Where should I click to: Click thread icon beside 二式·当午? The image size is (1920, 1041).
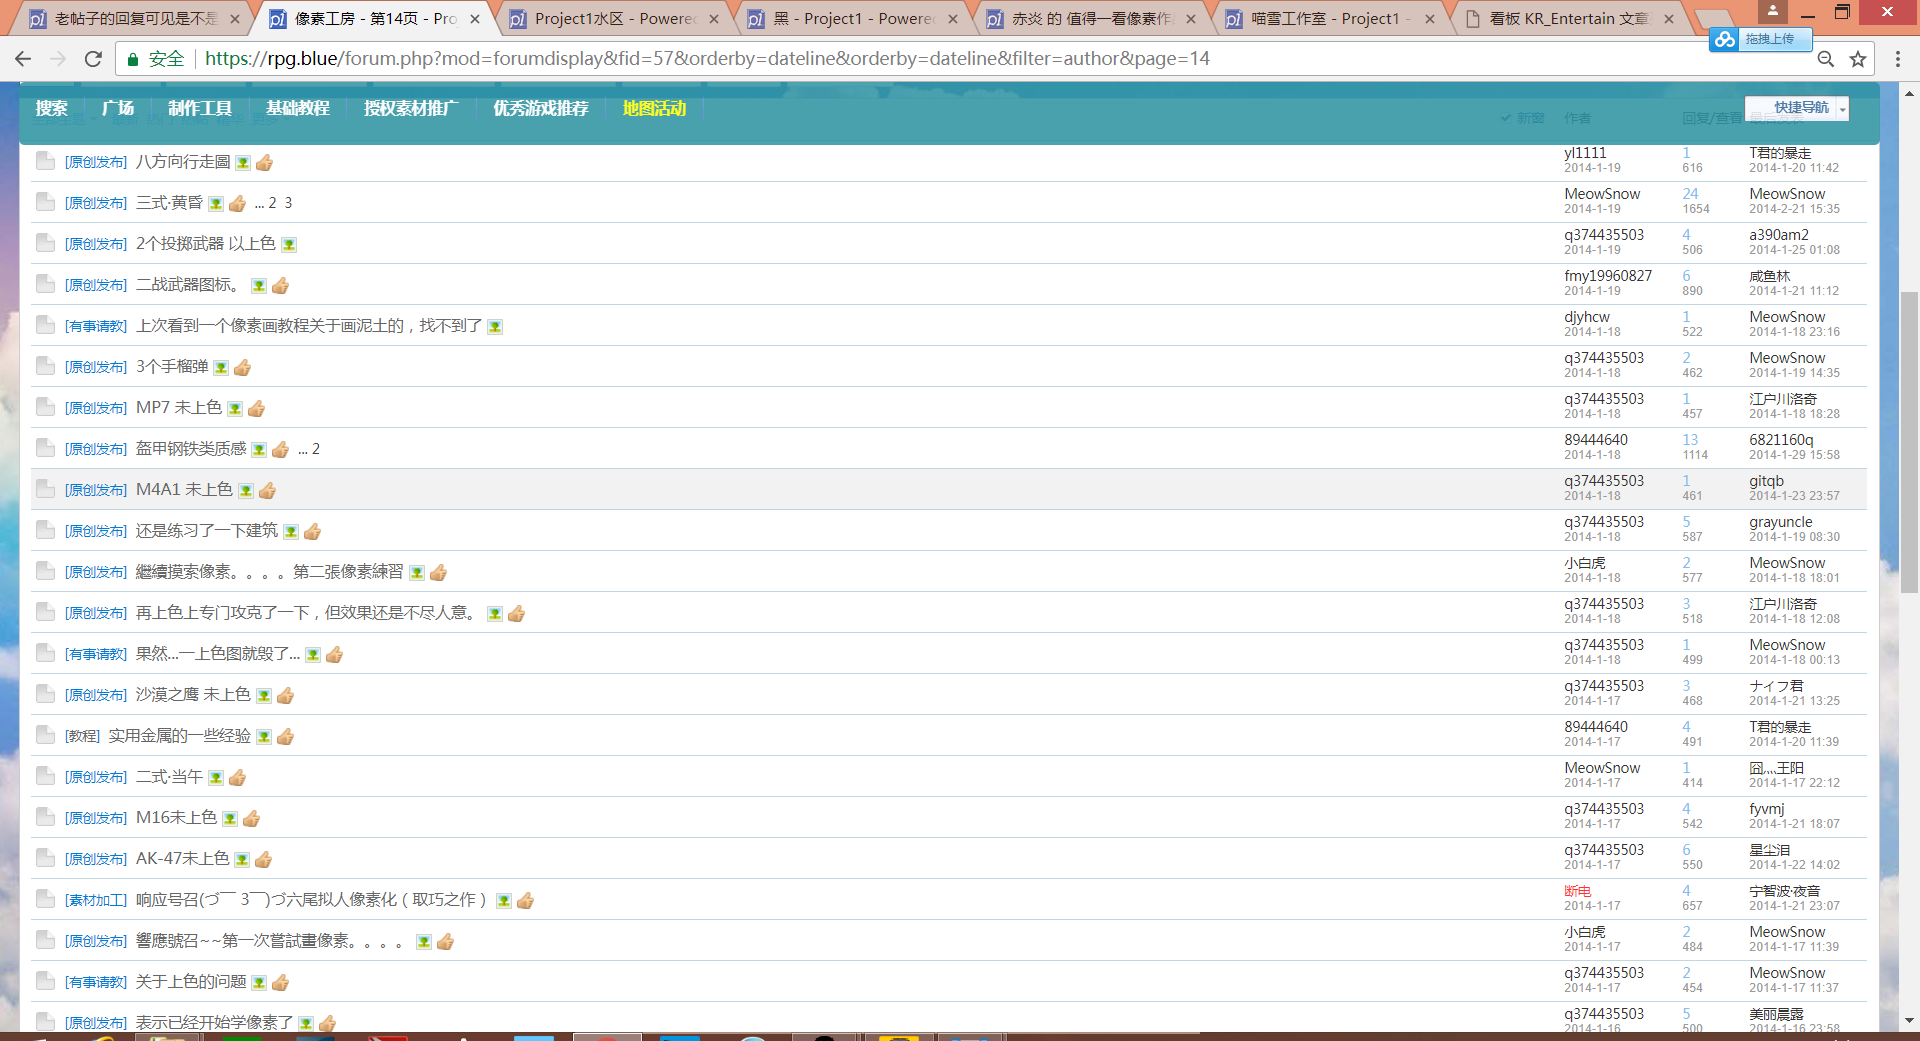point(45,775)
